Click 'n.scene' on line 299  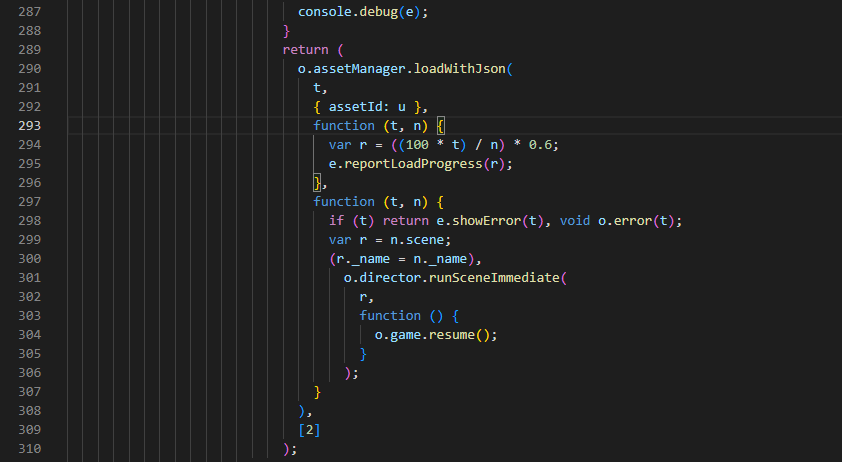tap(417, 240)
